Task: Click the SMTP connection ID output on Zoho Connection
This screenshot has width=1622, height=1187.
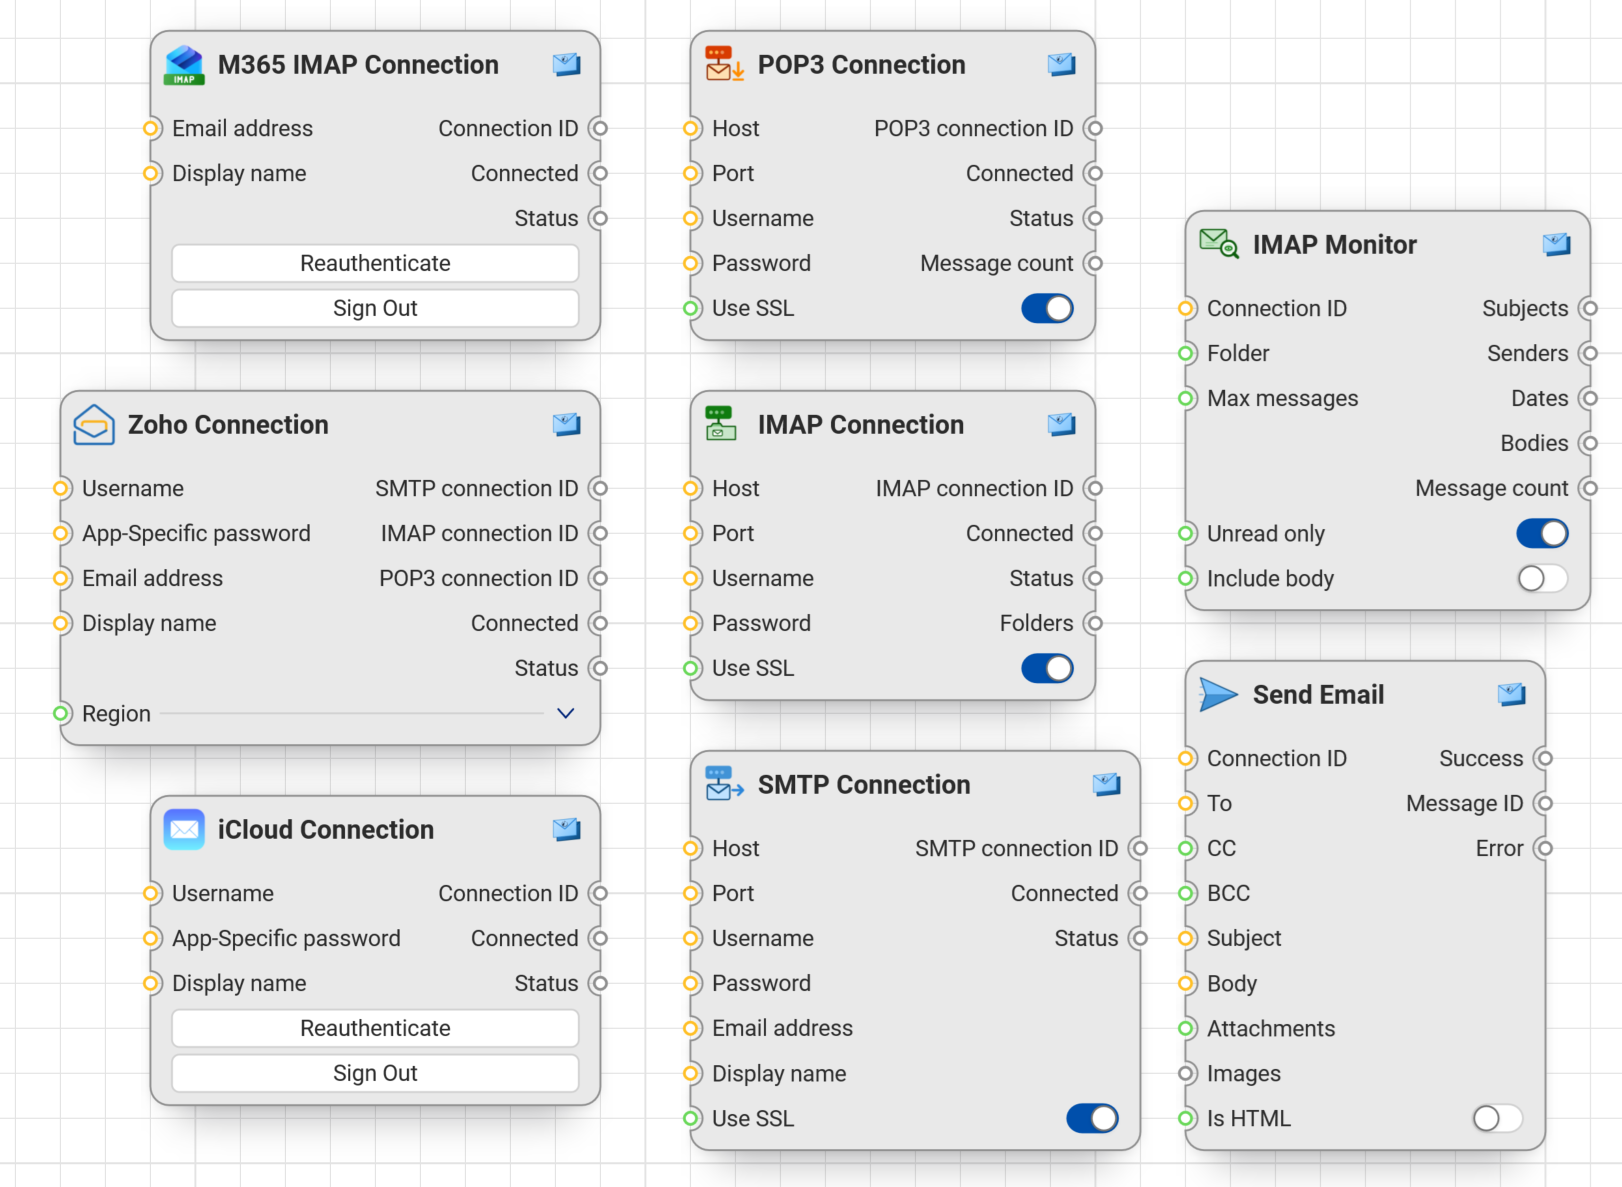Action: [599, 488]
